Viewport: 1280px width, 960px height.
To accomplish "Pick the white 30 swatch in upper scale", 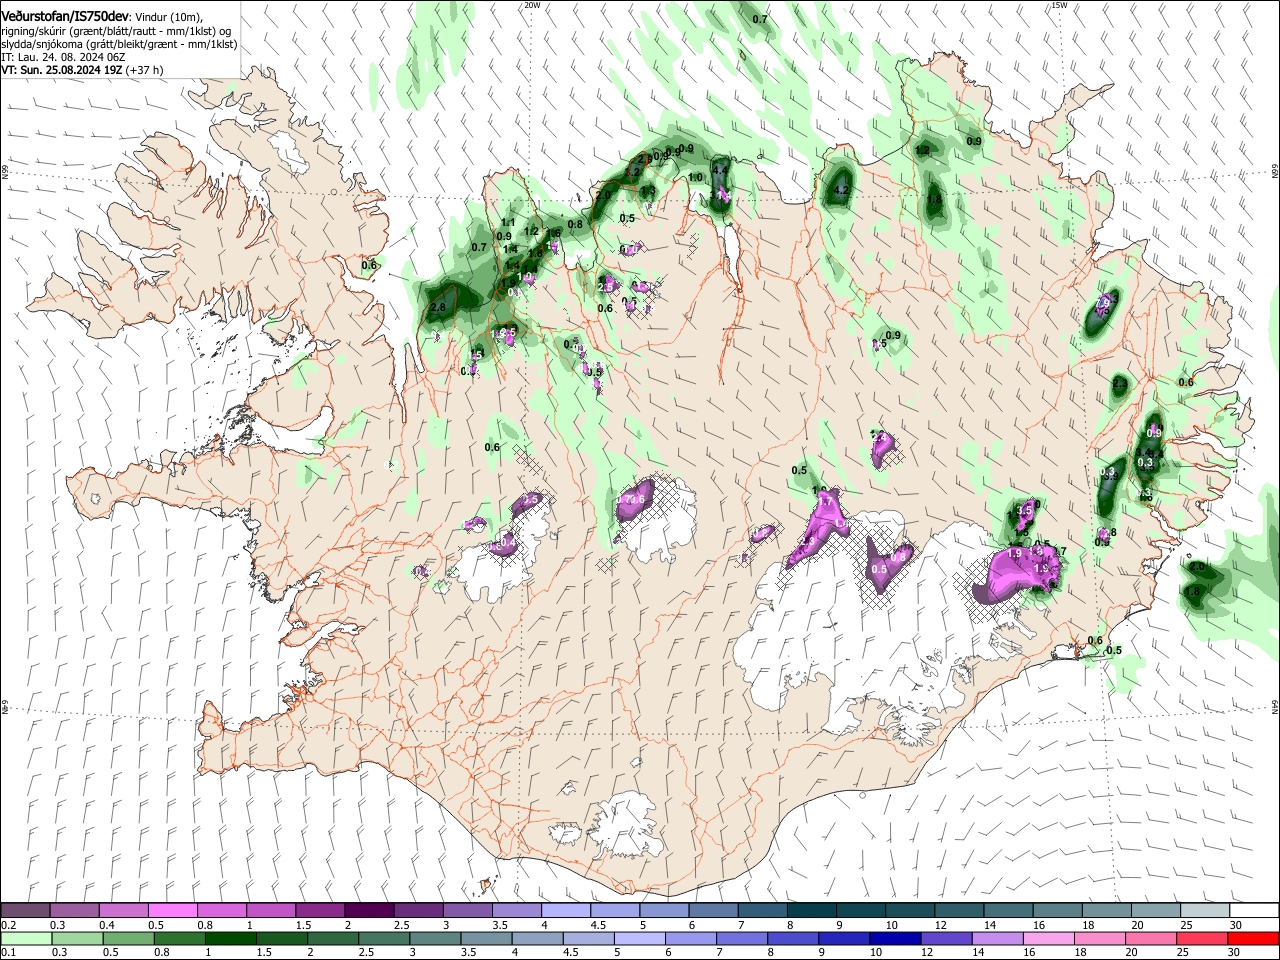I will 1253,911.
